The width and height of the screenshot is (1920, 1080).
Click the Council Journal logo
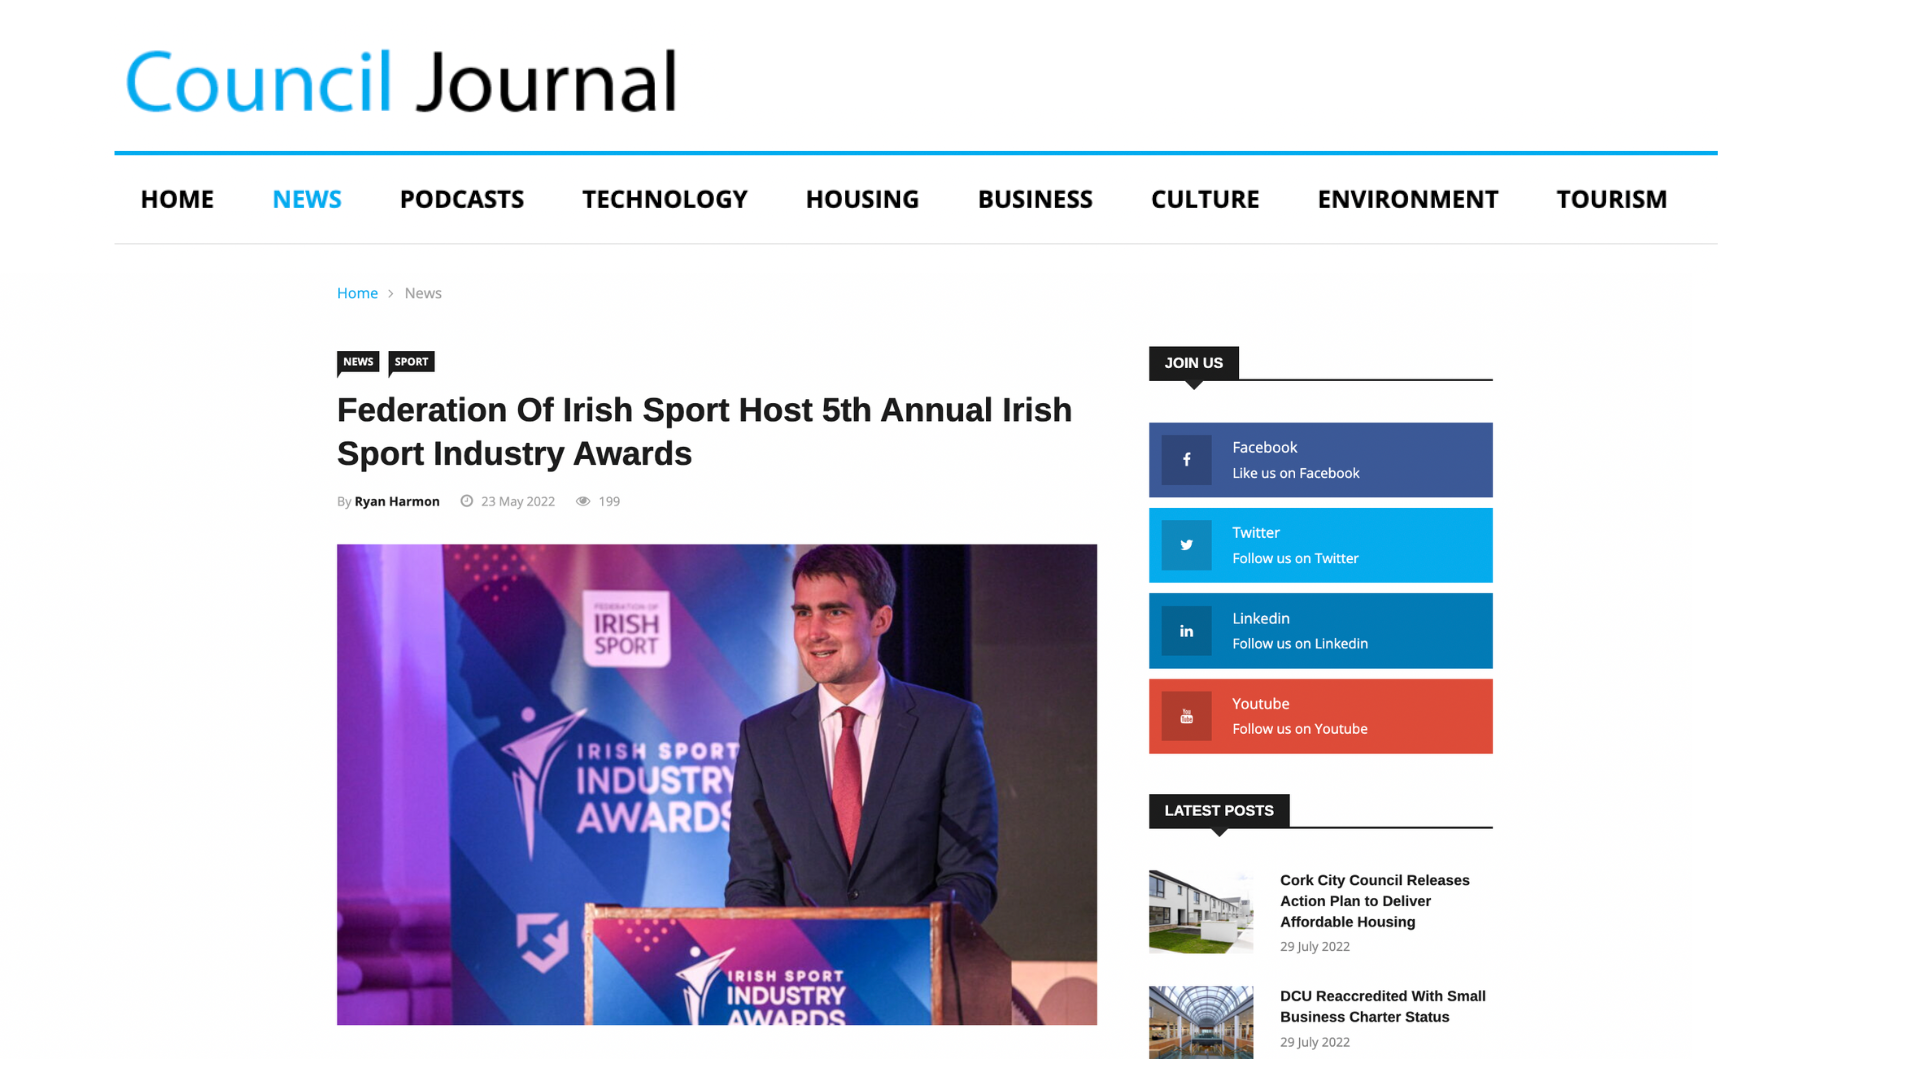[401, 81]
